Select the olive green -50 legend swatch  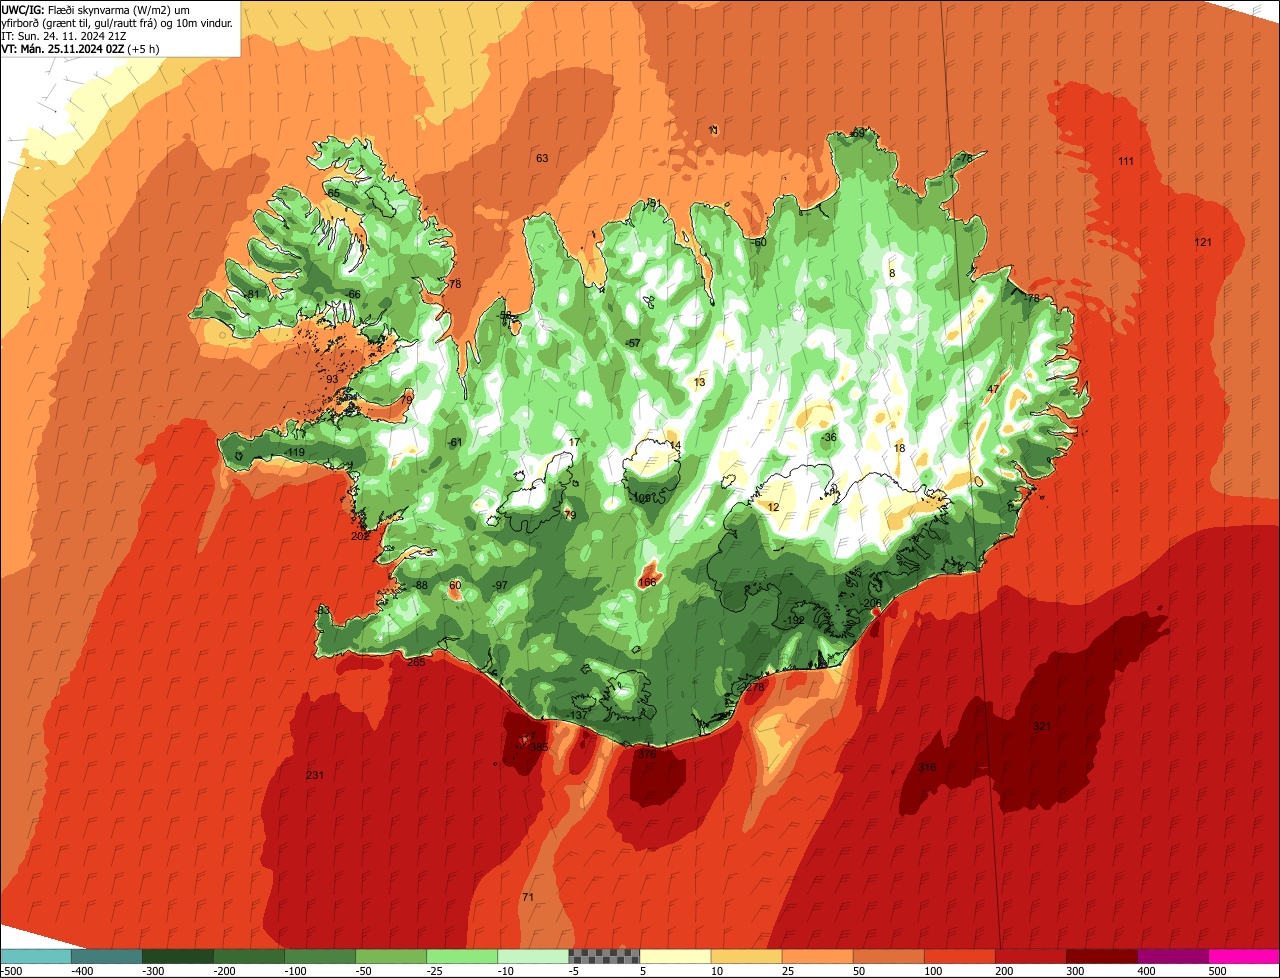[x=390, y=956]
